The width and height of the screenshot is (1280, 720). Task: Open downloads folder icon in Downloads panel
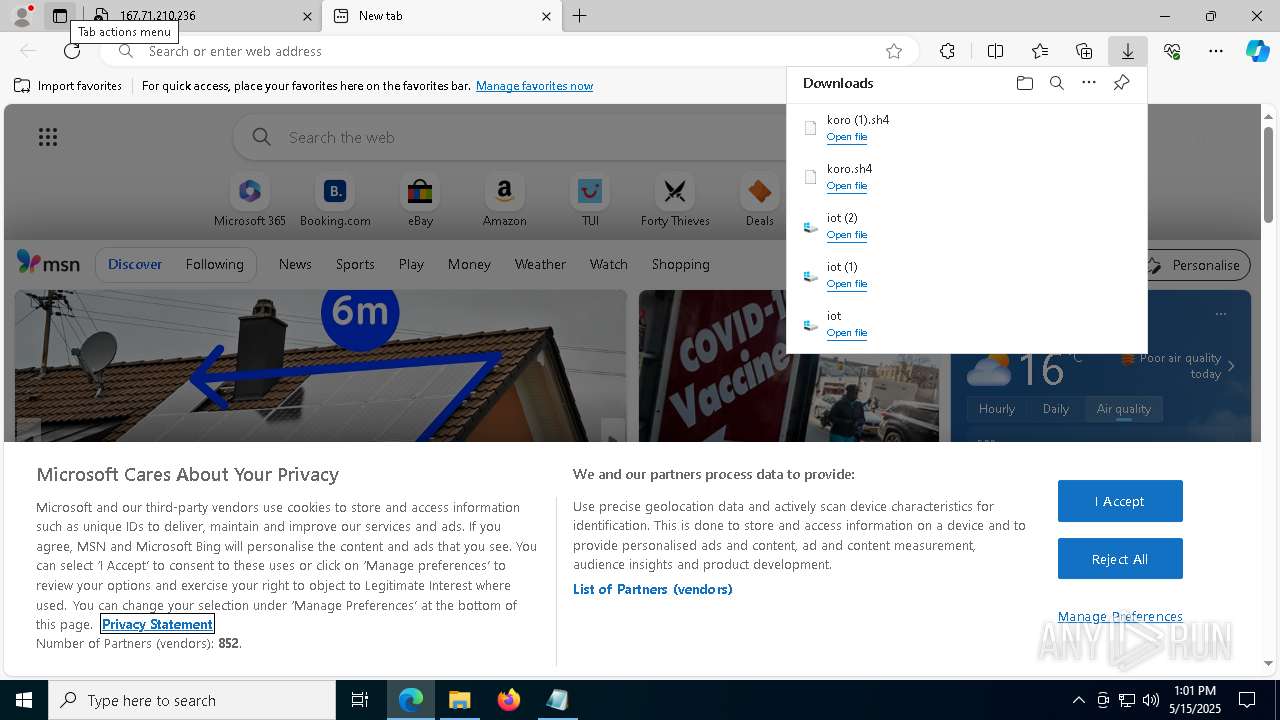(x=1024, y=83)
